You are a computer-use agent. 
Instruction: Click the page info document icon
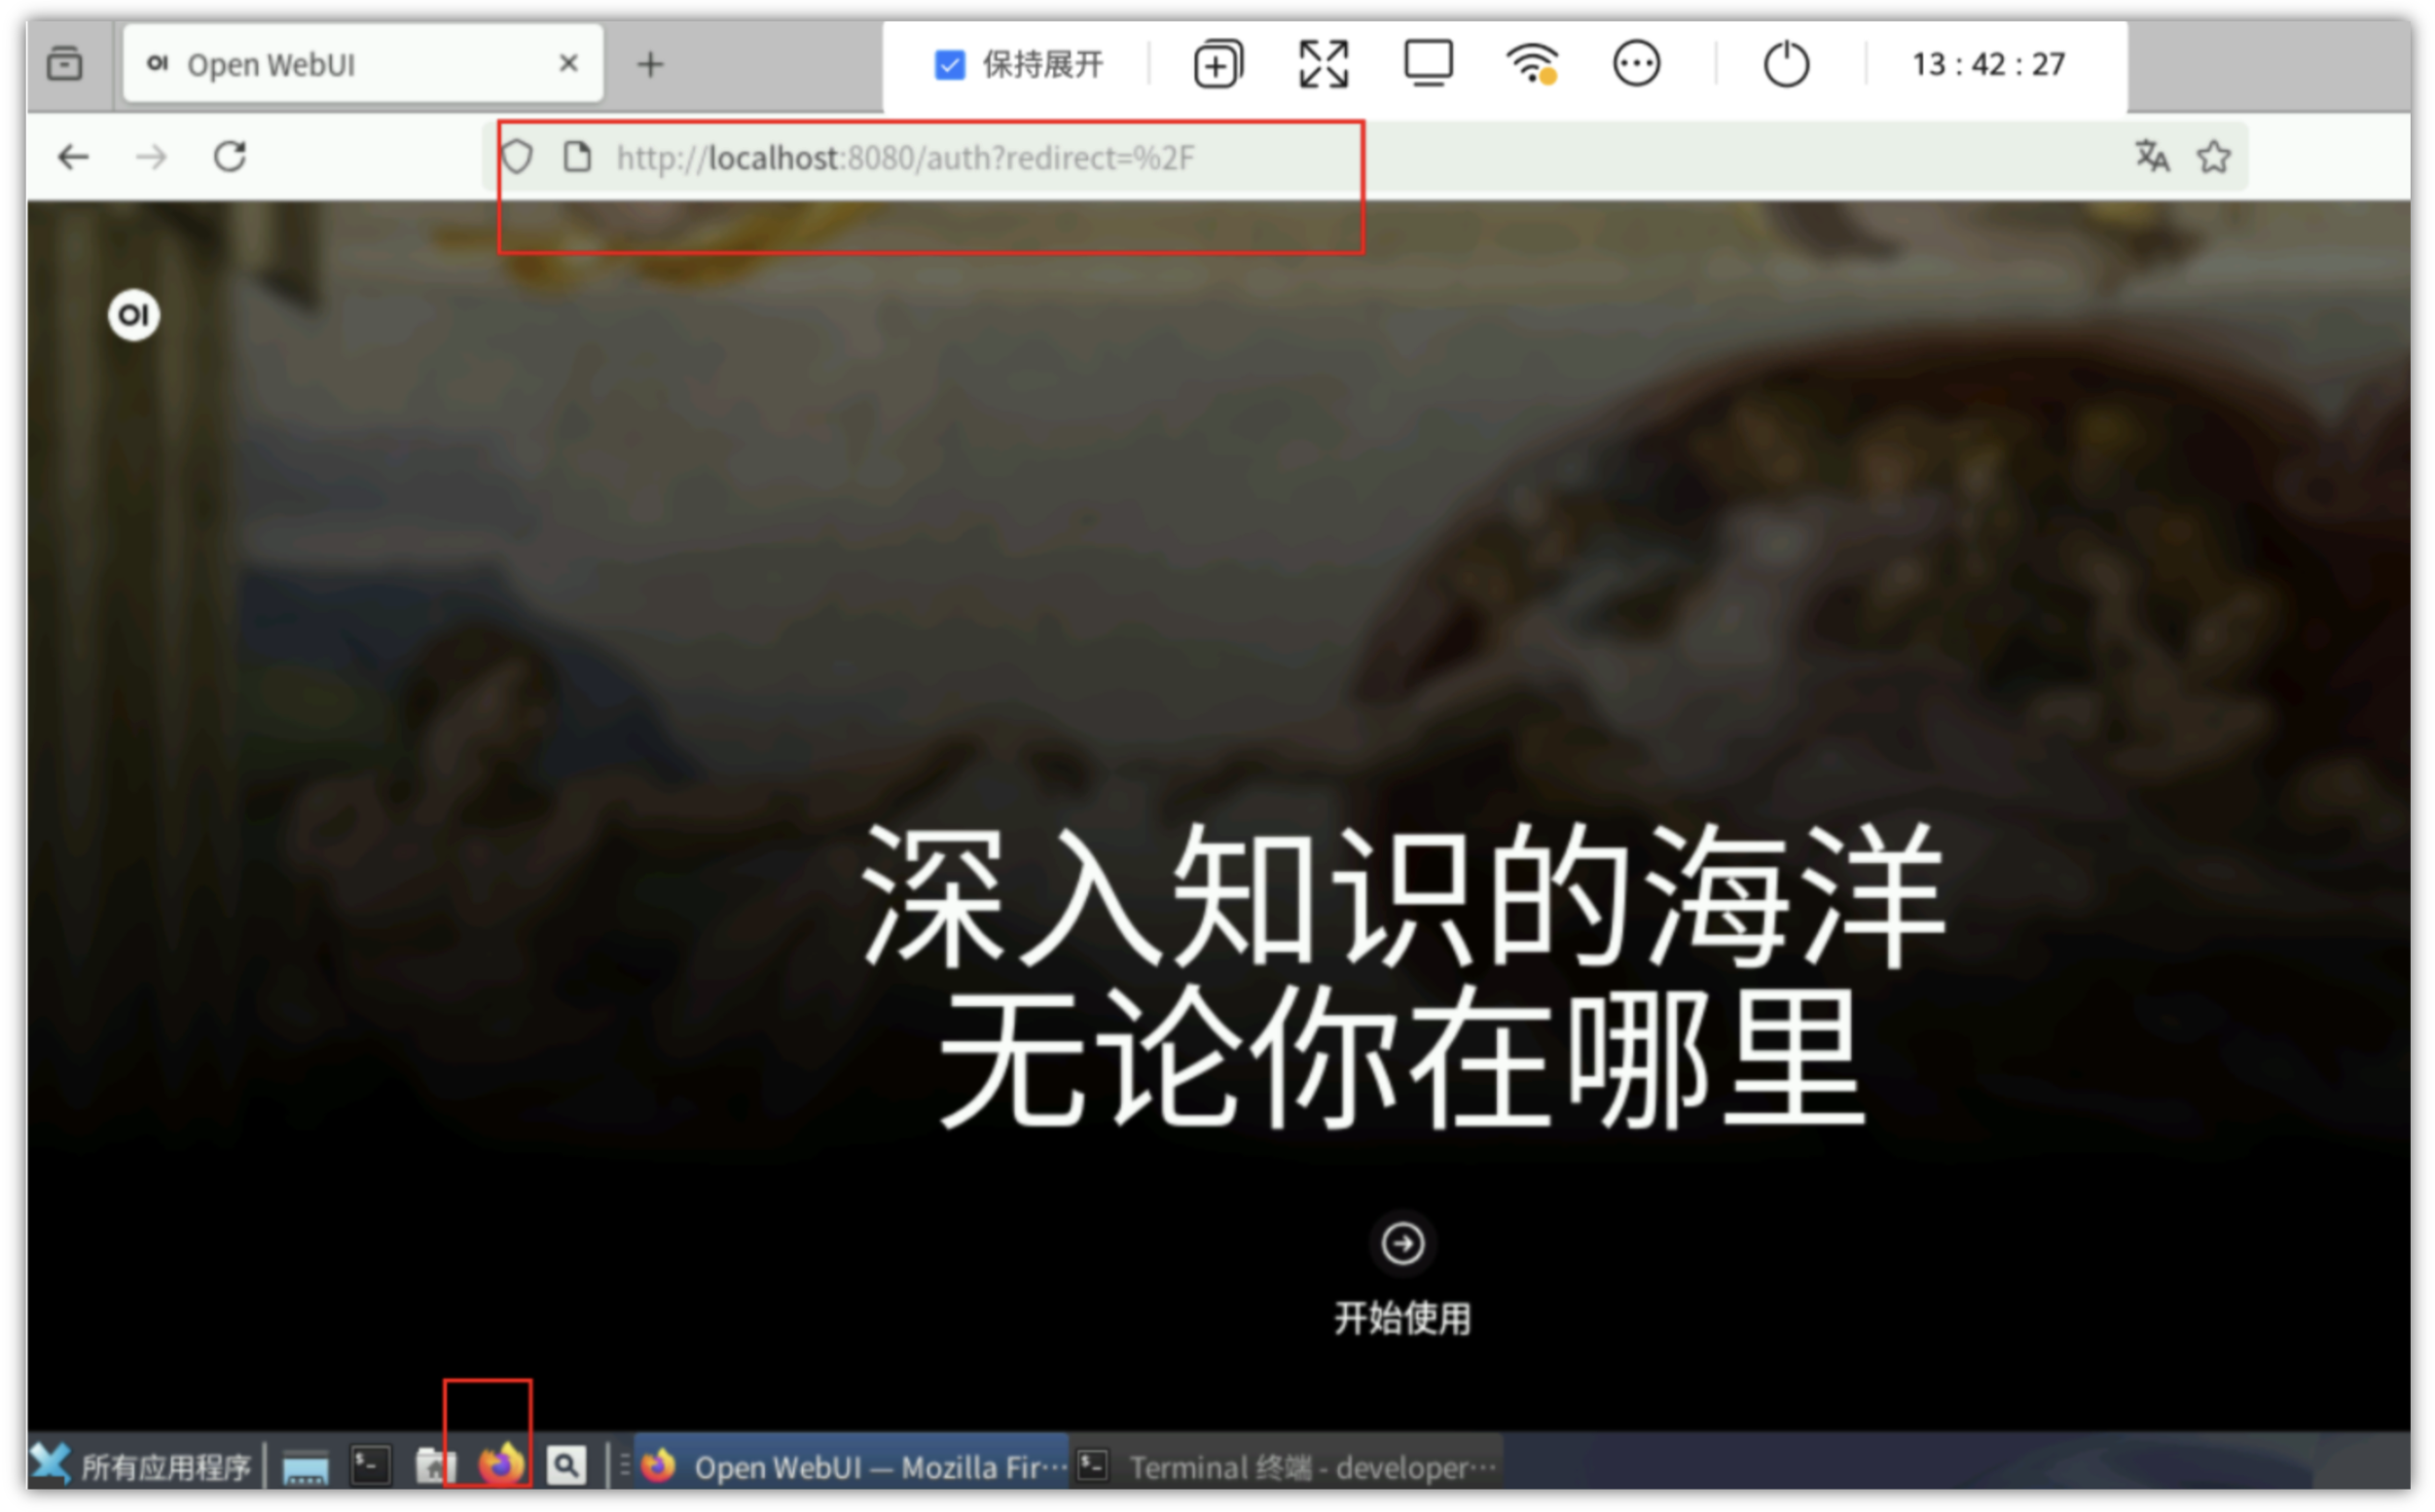pyautogui.click(x=577, y=157)
